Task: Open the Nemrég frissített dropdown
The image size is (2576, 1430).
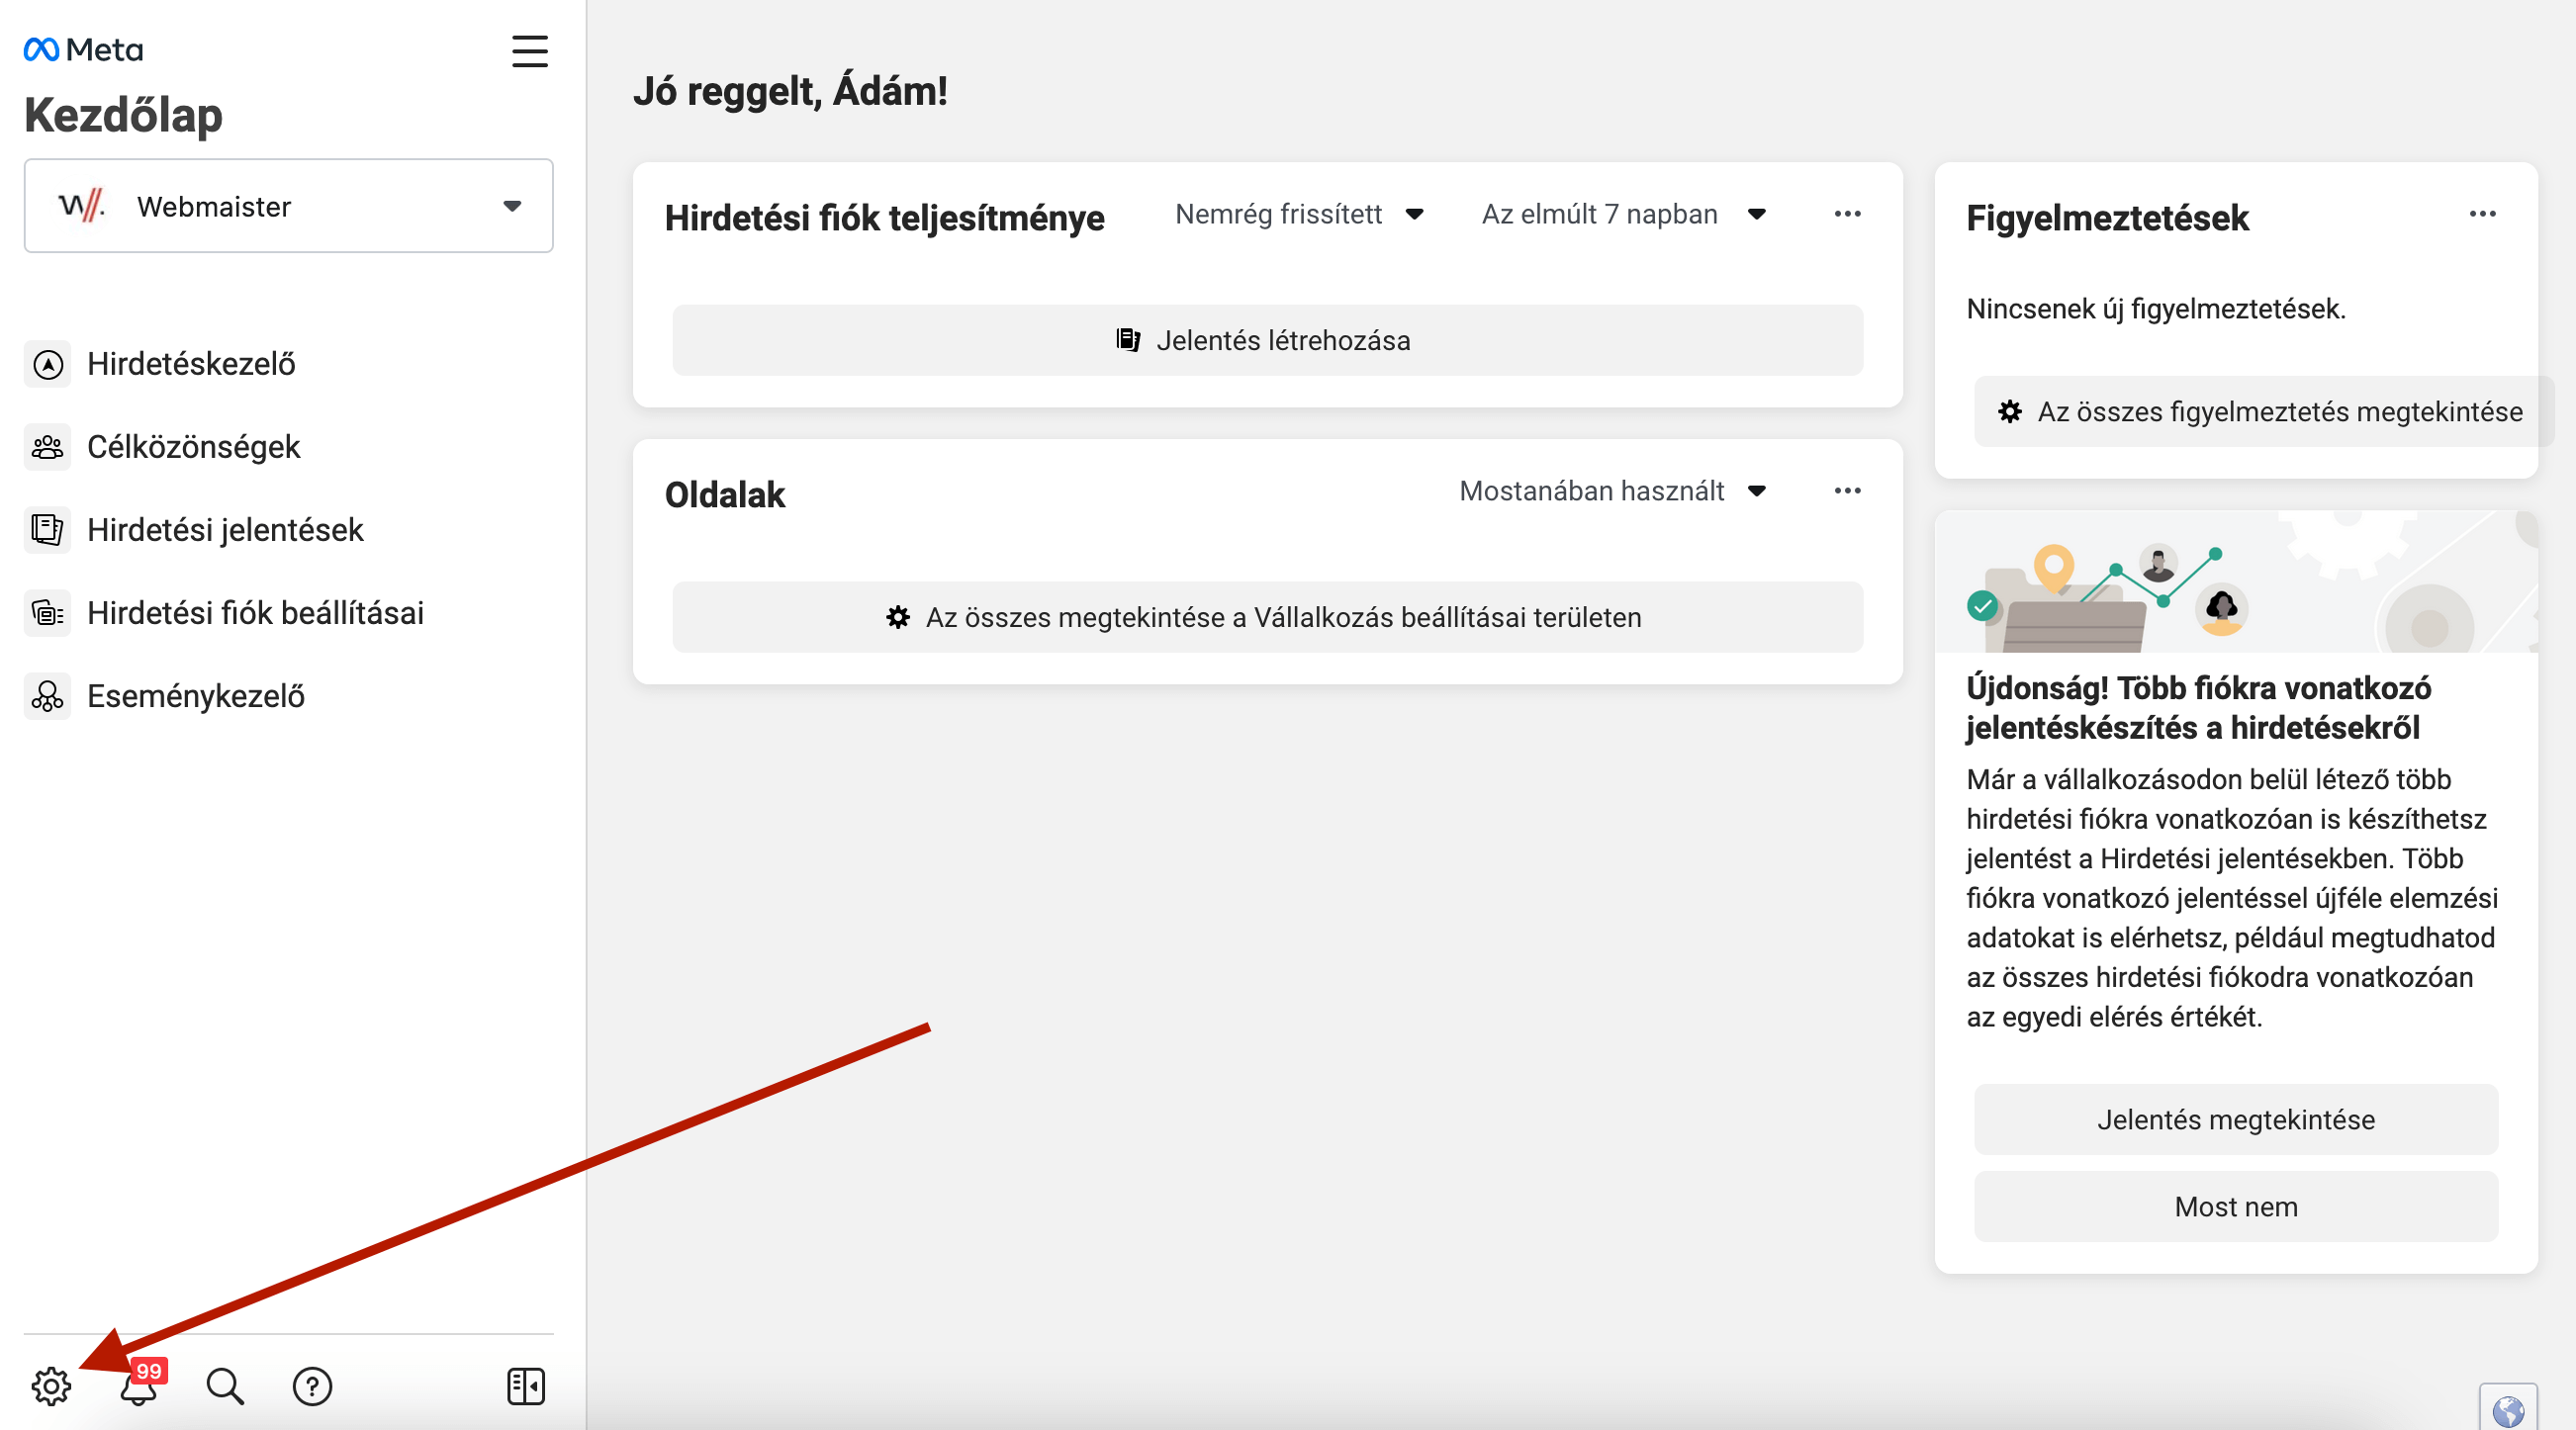Action: tap(1299, 214)
